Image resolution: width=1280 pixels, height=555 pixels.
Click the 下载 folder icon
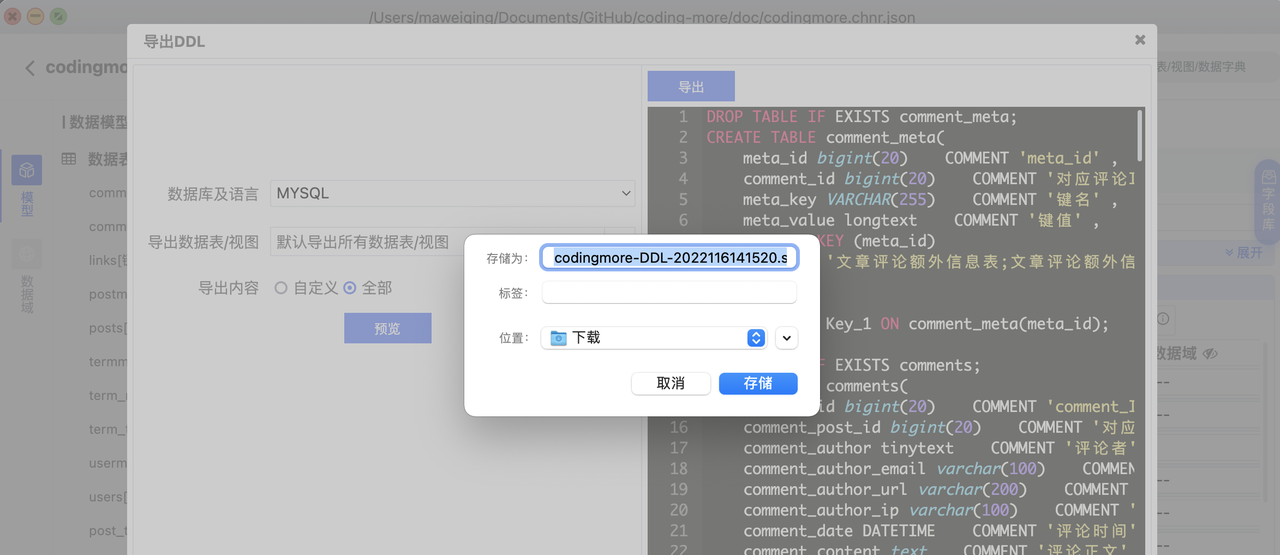pyautogui.click(x=558, y=338)
